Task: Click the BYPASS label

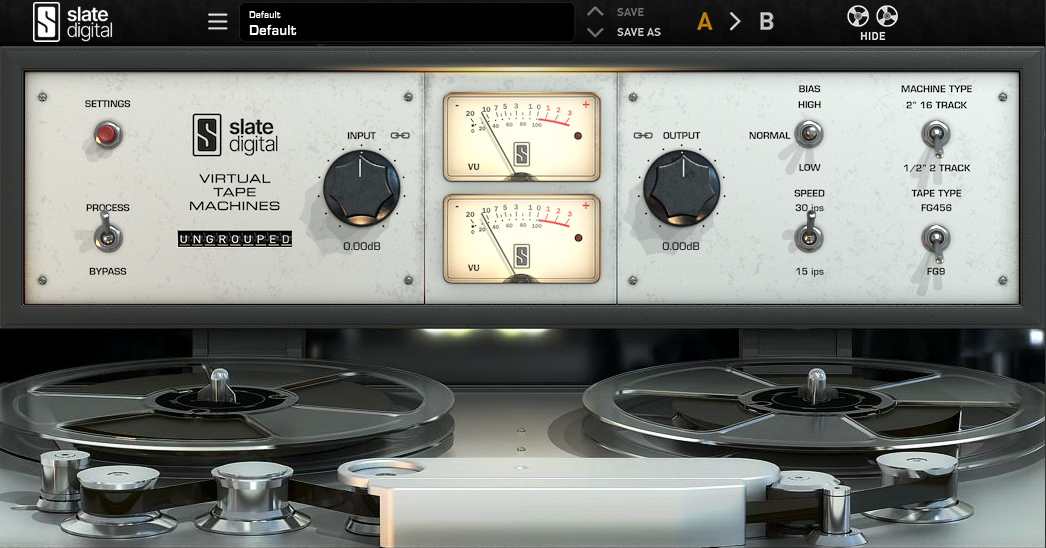Action: click(x=107, y=272)
